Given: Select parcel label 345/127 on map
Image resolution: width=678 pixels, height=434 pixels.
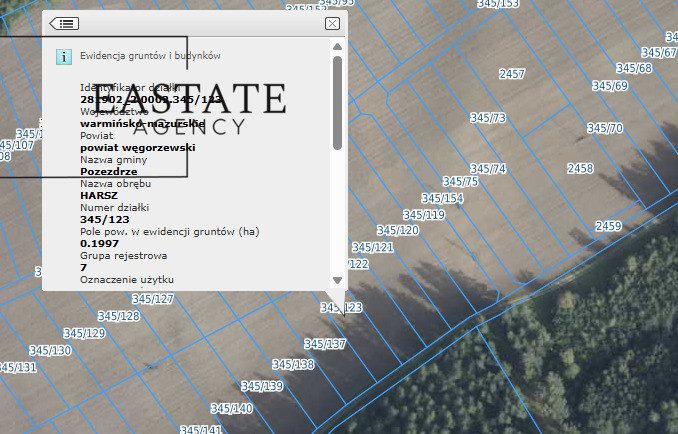Looking at the screenshot, I should [153, 299].
